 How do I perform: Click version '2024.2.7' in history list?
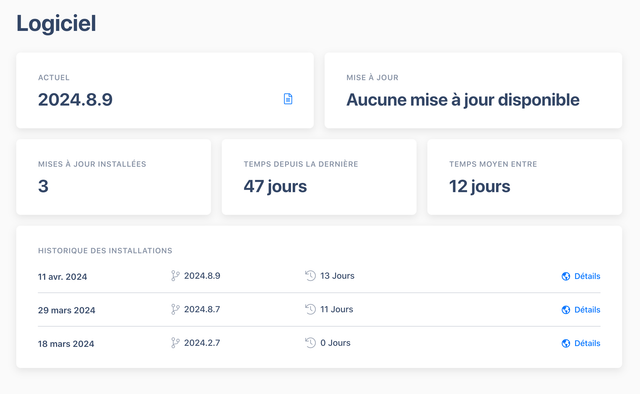(202, 343)
